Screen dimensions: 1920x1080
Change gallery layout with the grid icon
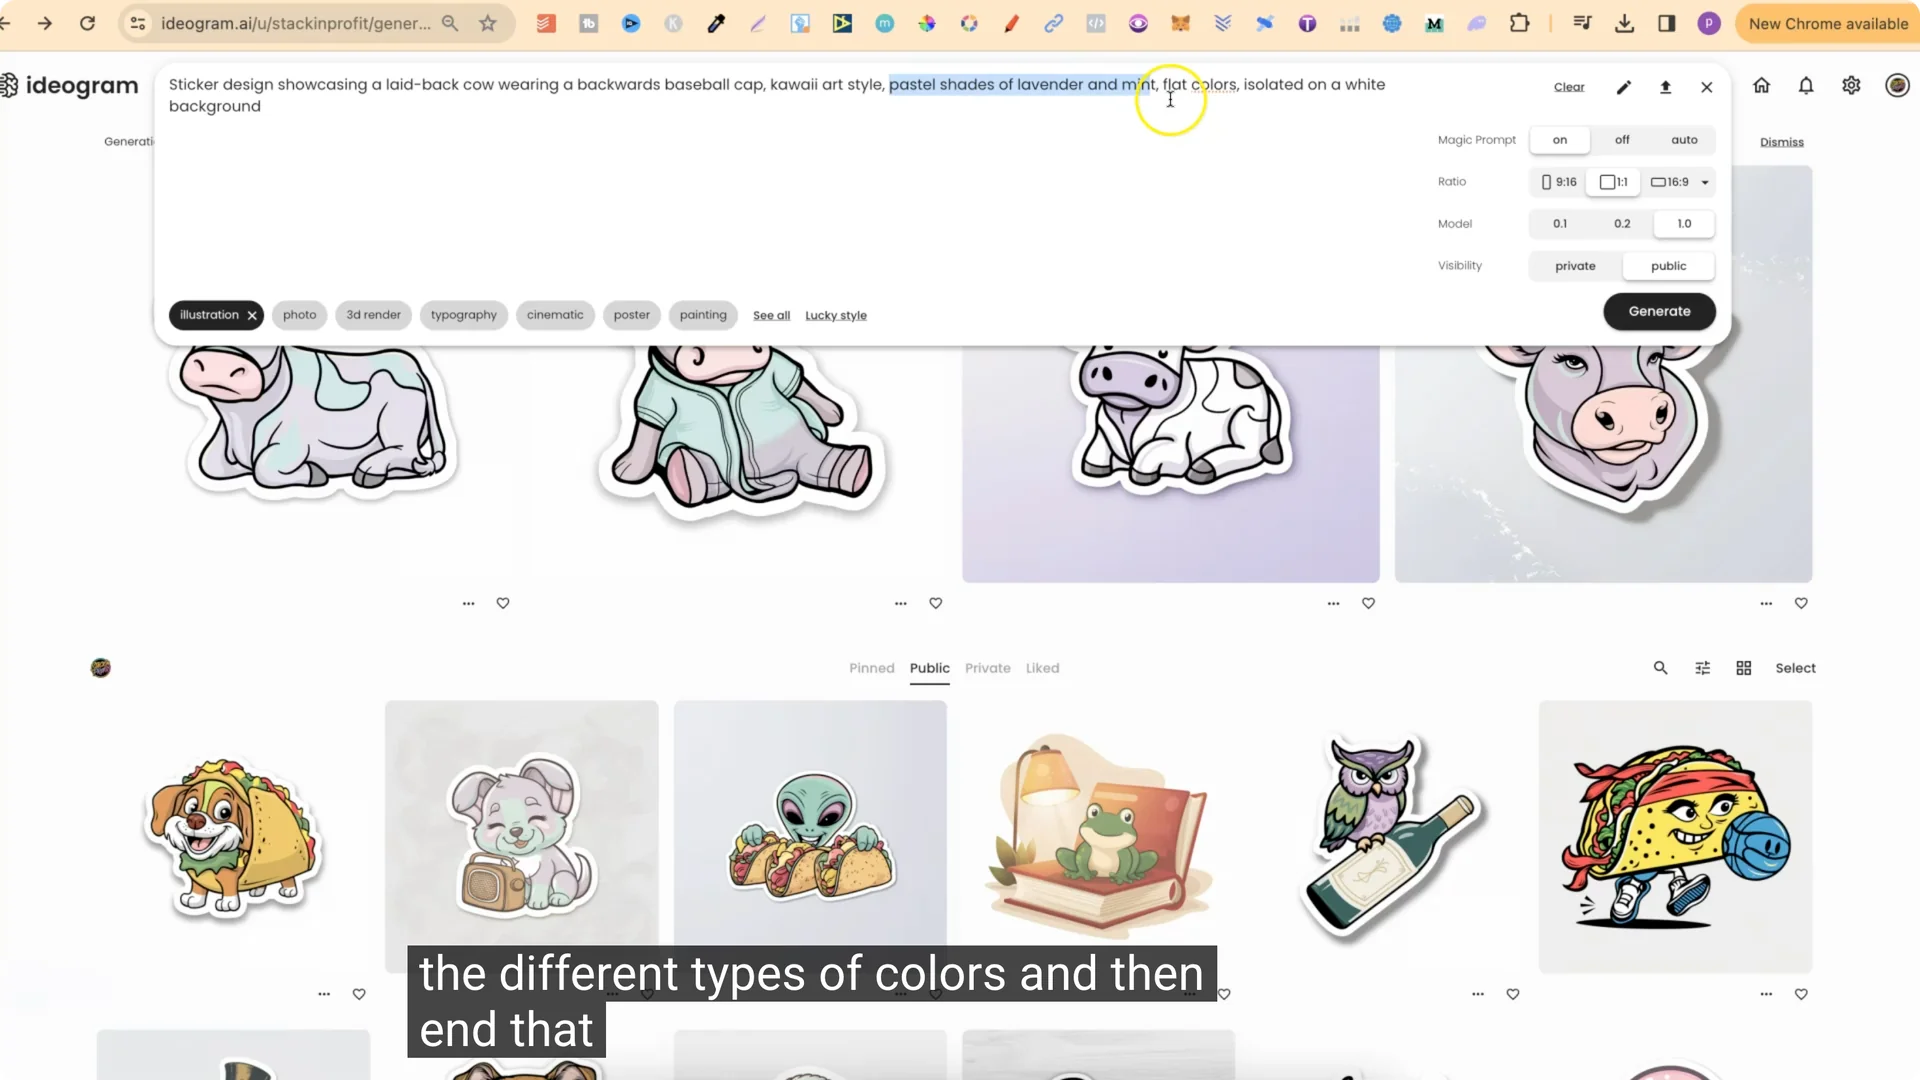point(1744,667)
